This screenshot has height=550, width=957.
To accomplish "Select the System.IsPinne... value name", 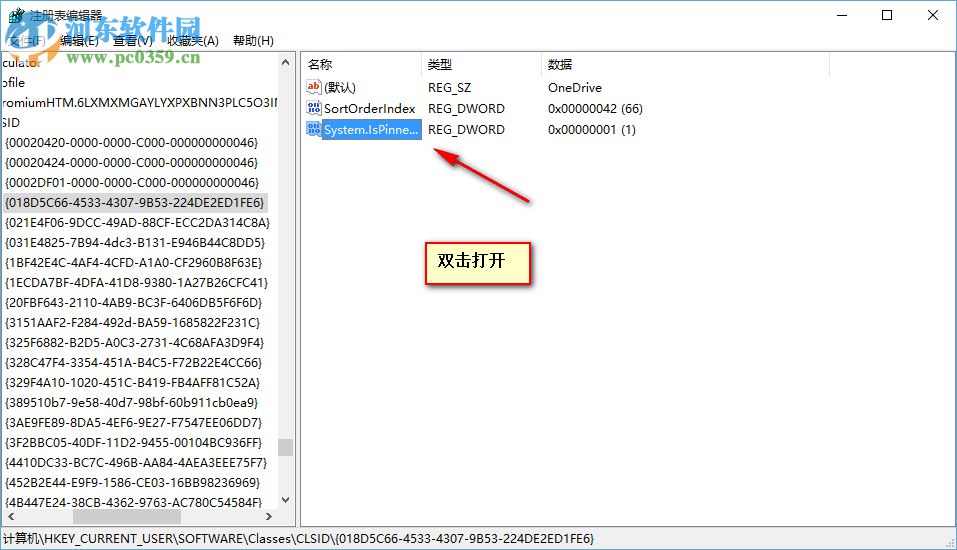I will click(x=371, y=129).
